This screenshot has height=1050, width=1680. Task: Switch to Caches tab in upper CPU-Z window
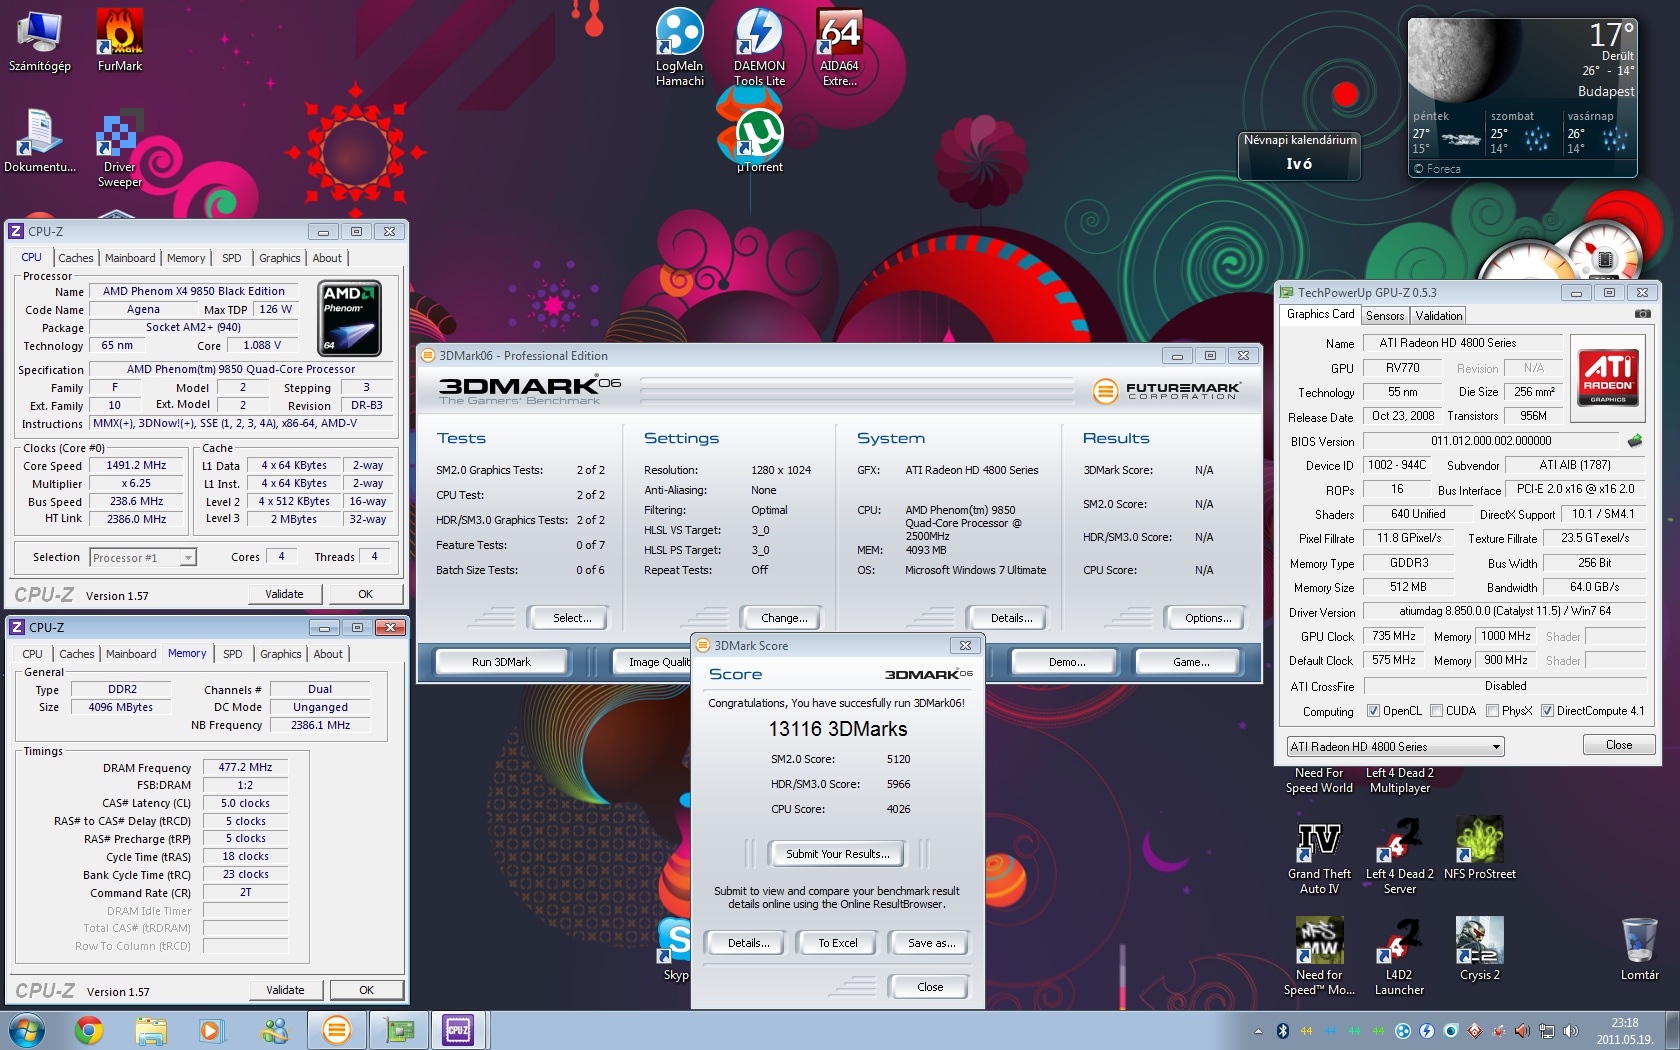click(75, 258)
